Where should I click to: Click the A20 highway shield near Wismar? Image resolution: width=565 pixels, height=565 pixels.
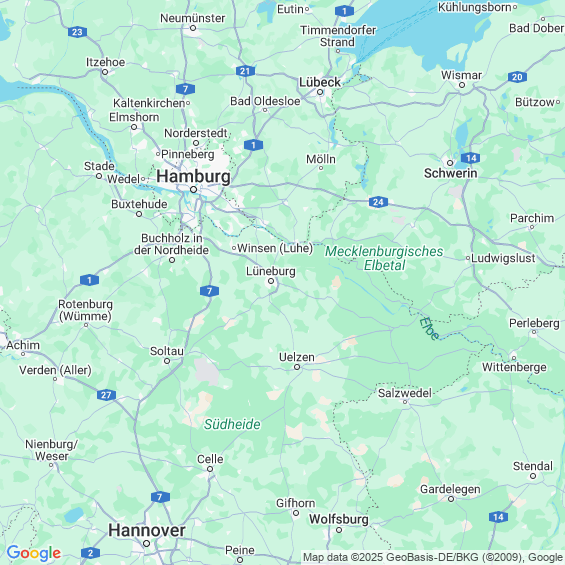coord(517,77)
